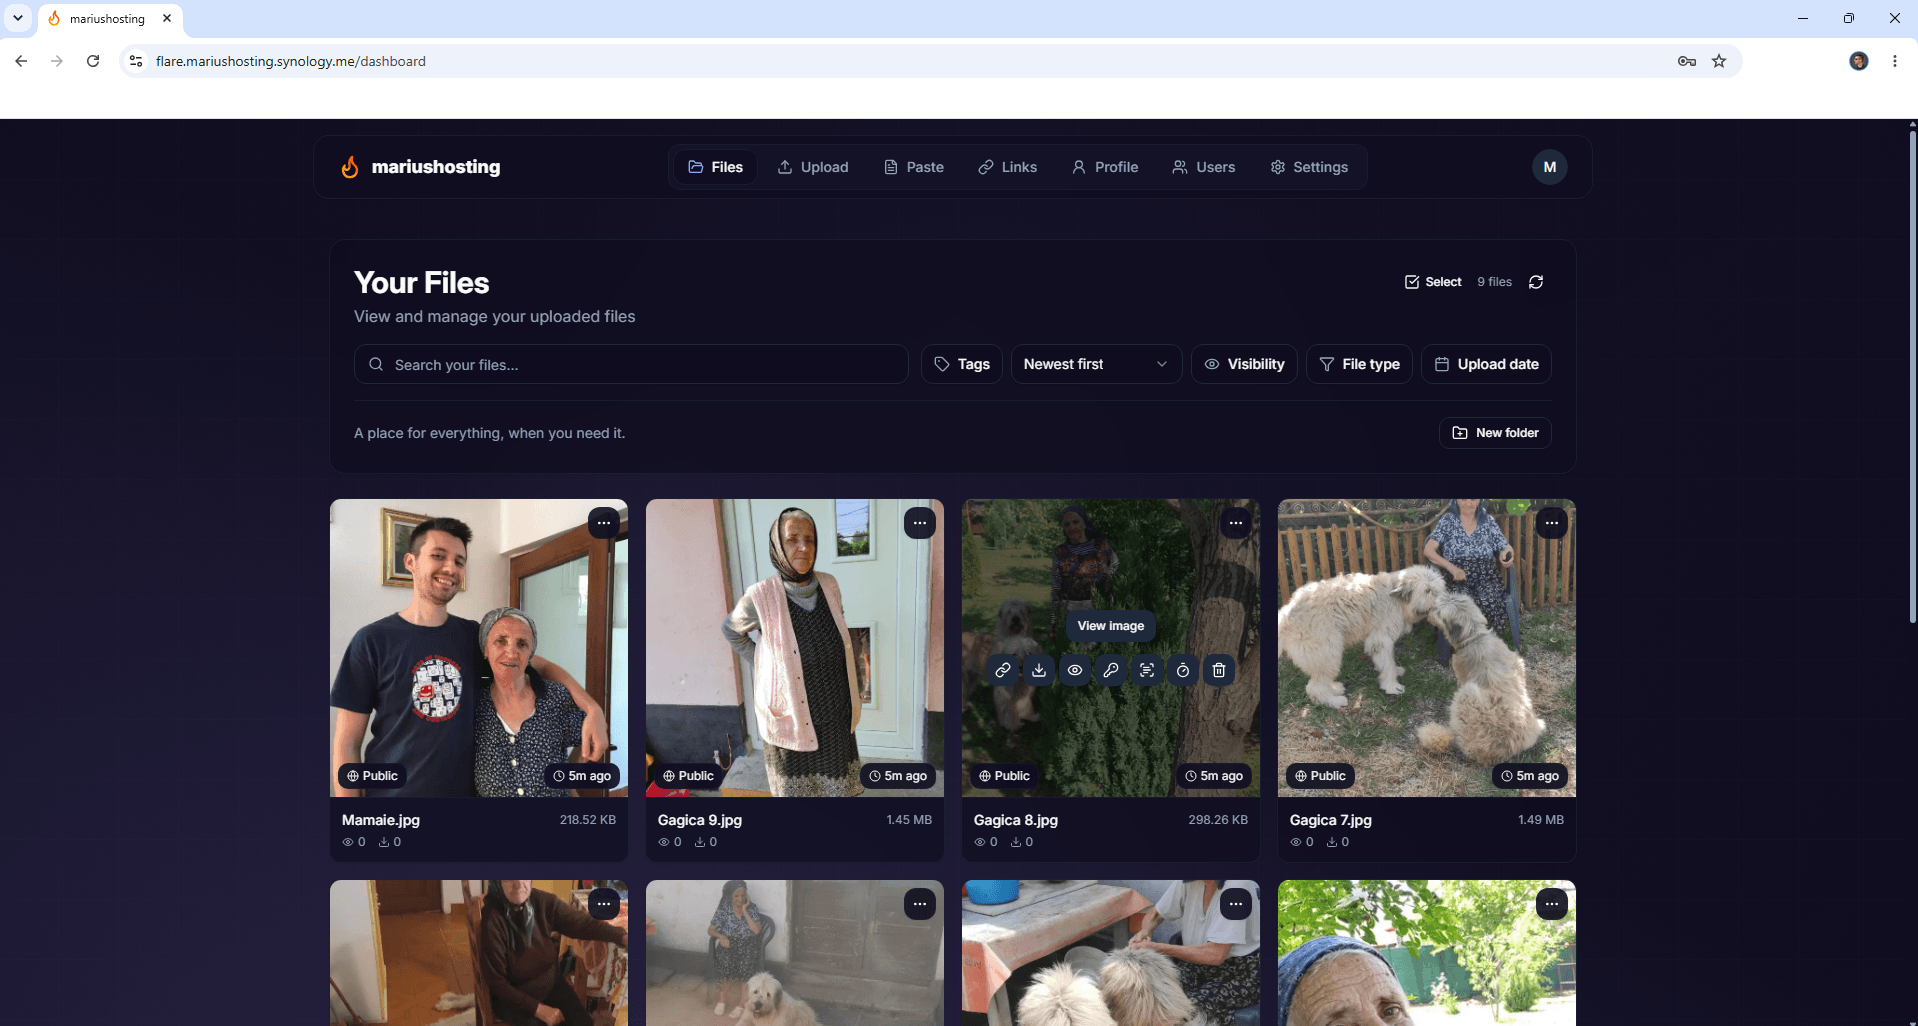Delete Gagica 8.jpg with the trash icon

tap(1219, 670)
